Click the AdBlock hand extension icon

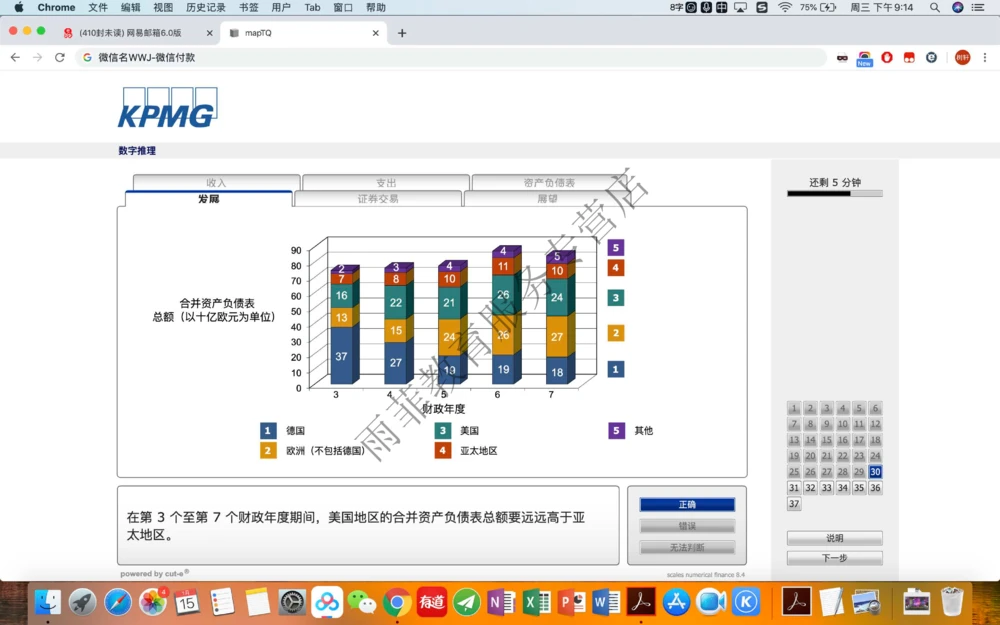(x=887, y=57)
